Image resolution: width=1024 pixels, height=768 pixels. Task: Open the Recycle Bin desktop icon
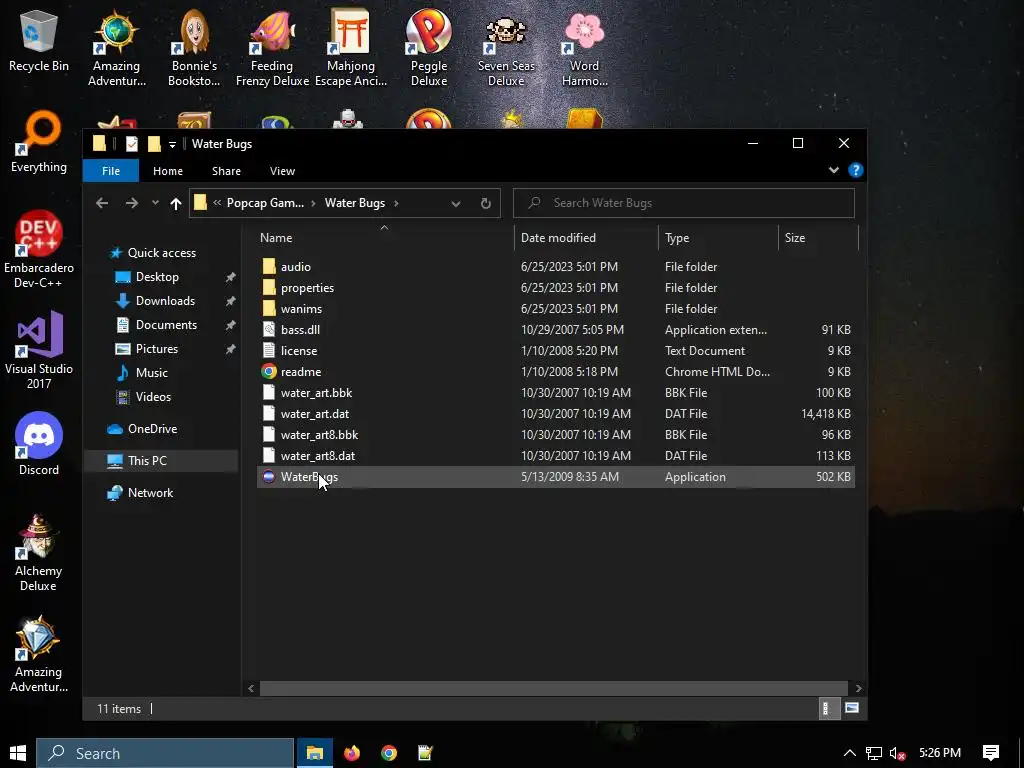[39, 40]
